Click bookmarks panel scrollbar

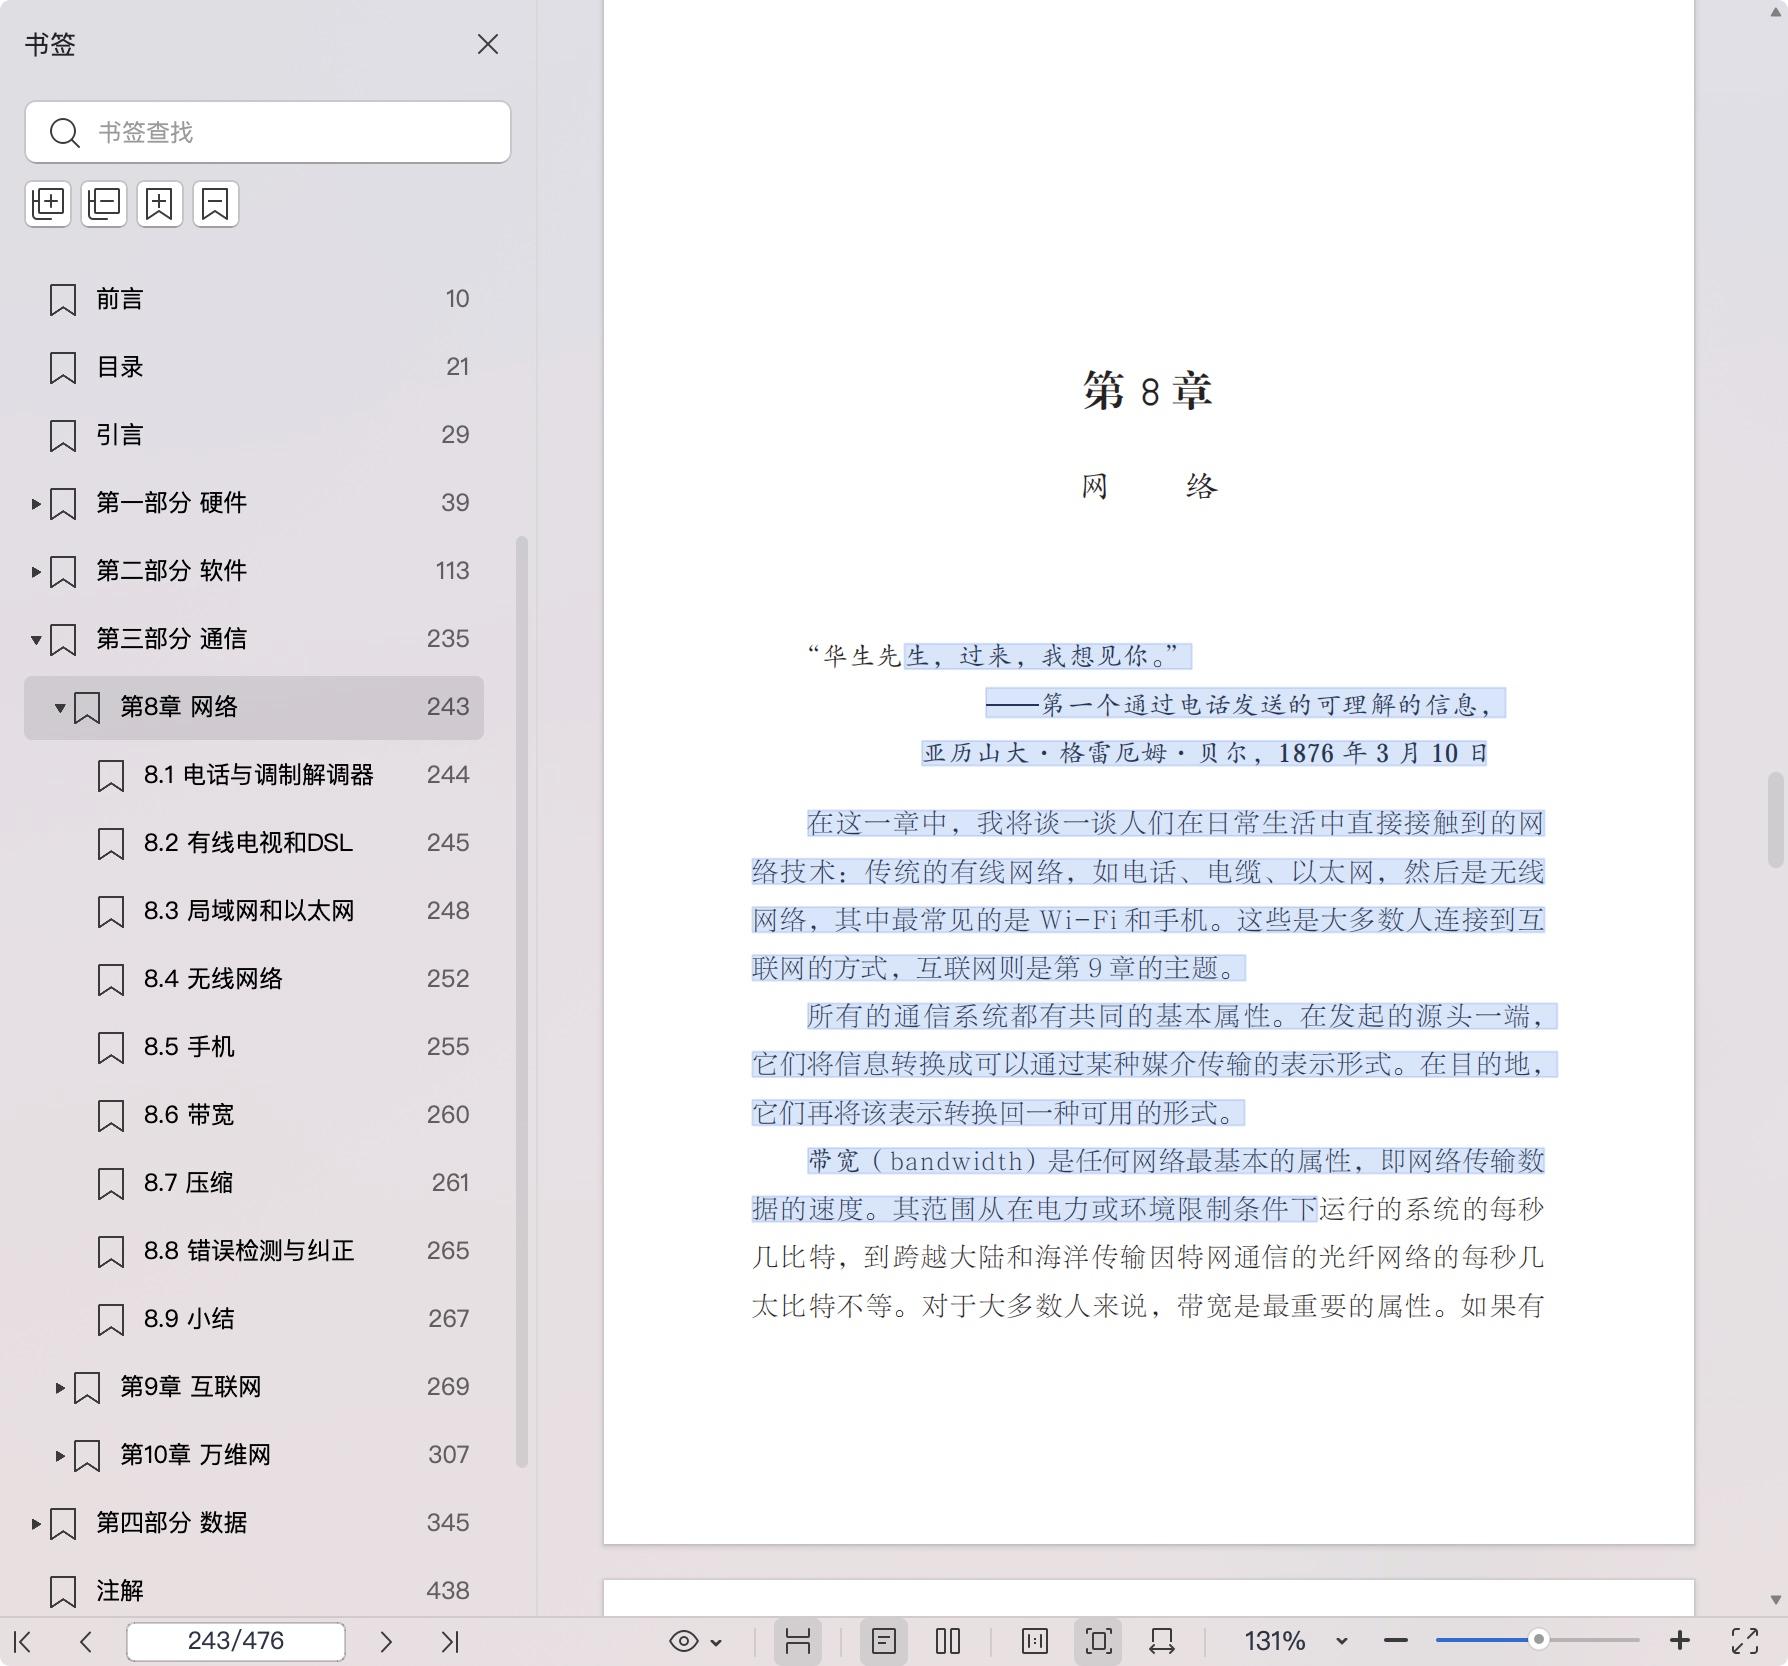click(x=521, y=1002)
